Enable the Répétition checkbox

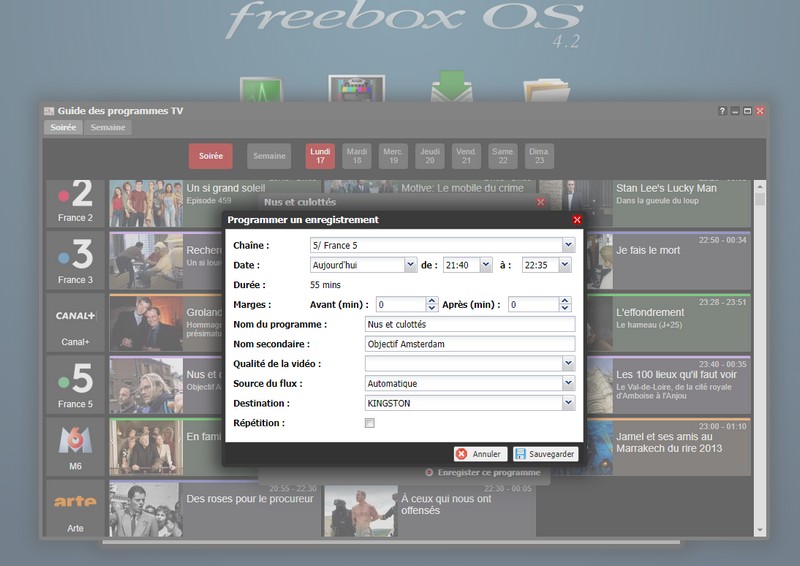pos(370,423)
